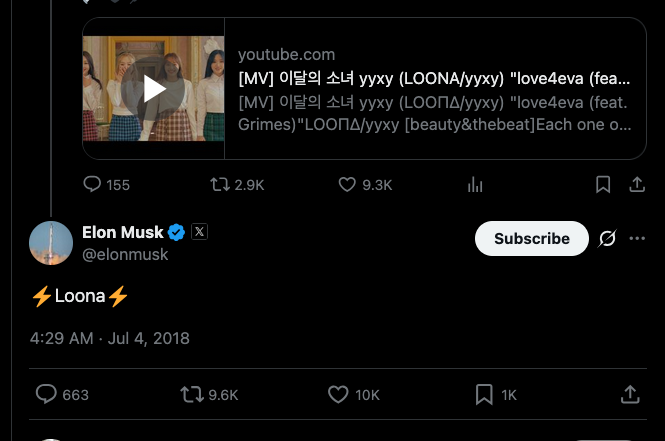
Task: Play the LOONA love4eva video thumbnail
Action: coord(153,89)
